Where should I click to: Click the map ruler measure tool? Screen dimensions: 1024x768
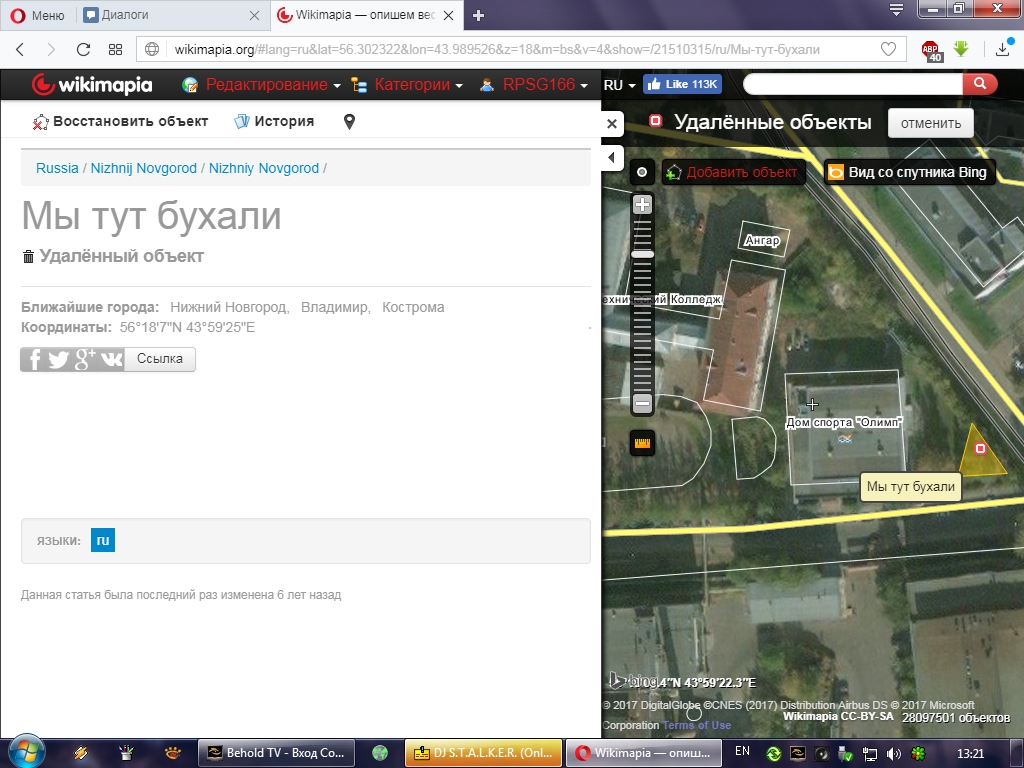(x=643, y=443)
